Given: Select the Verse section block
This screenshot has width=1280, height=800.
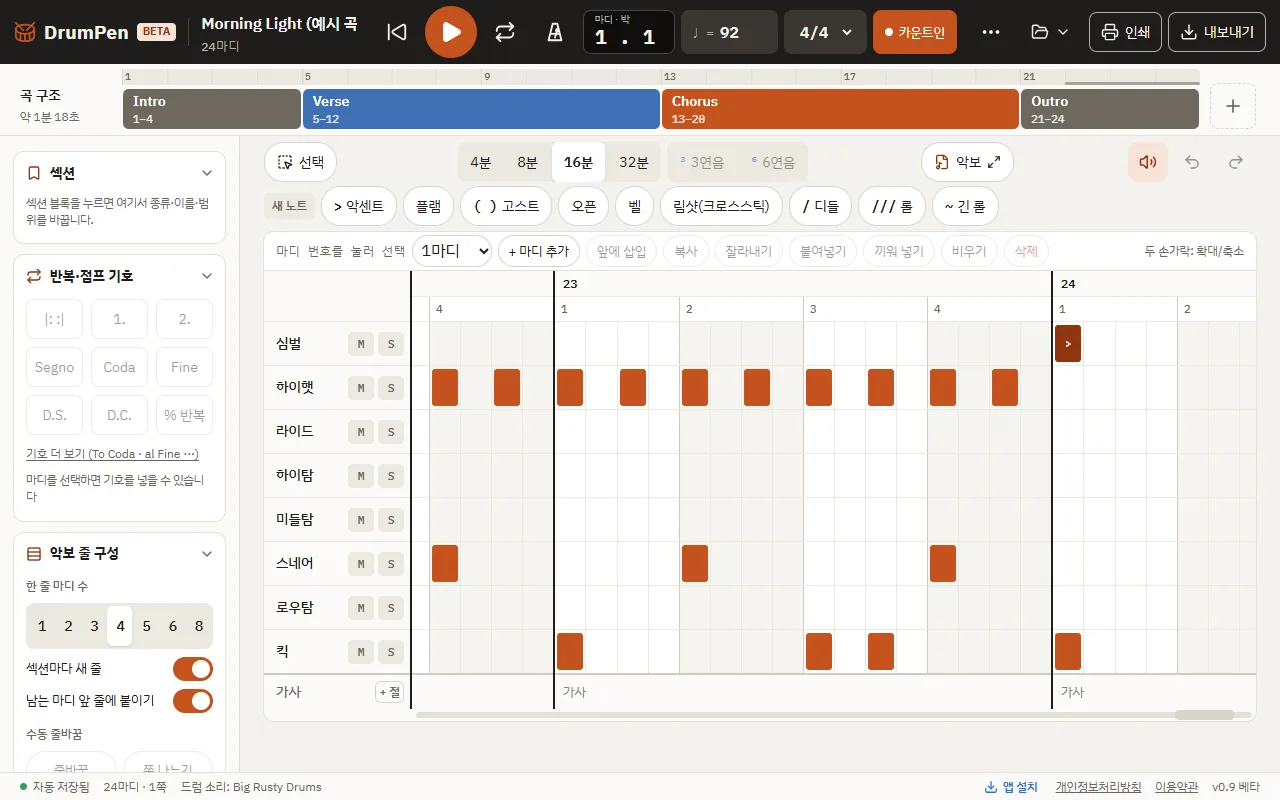Looking at the screenshot, I should (481, 109).
